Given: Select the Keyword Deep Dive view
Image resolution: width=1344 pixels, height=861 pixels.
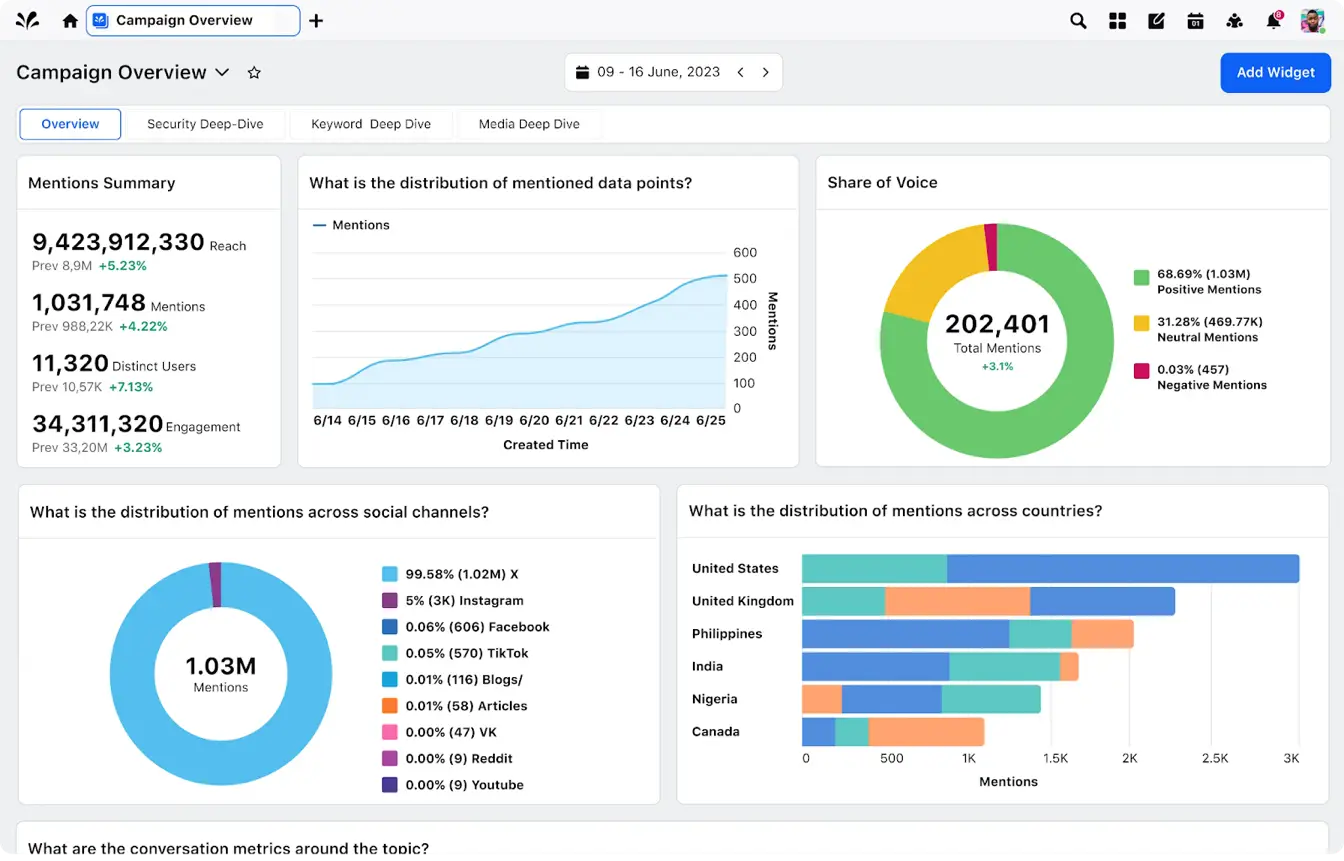Looking at the screenshot, I should (x=371, y=123).
